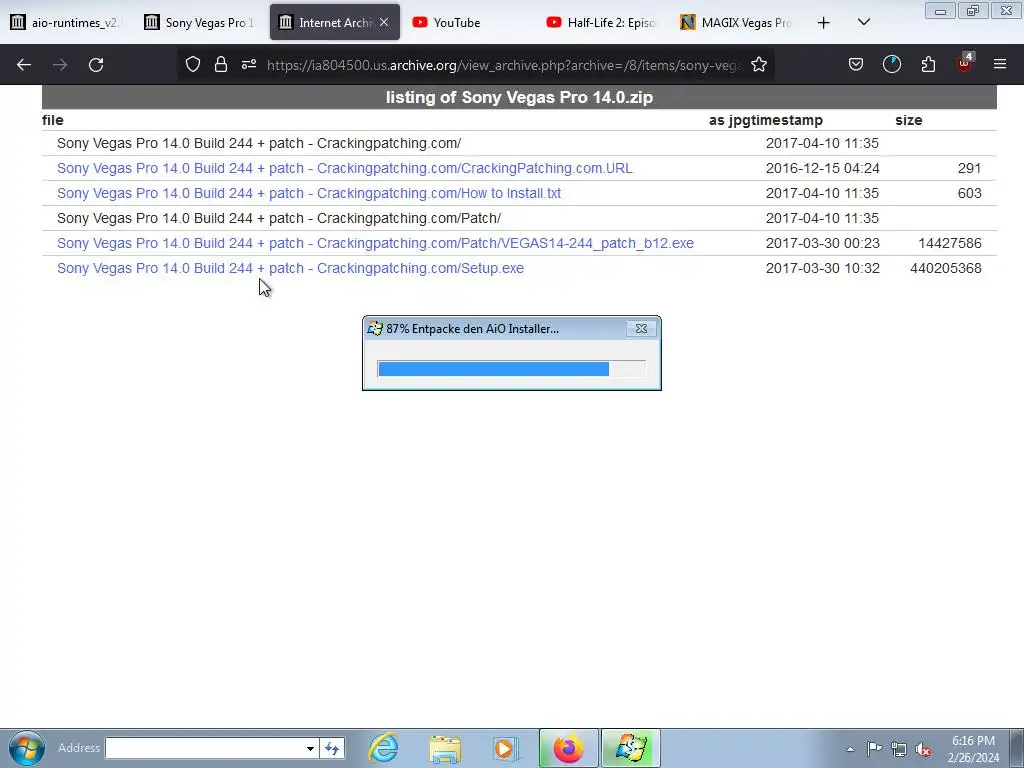This screenshot has width=1024, height=768.
Task: Open Internet Explorer from taskbar
Action: [383, 748]
